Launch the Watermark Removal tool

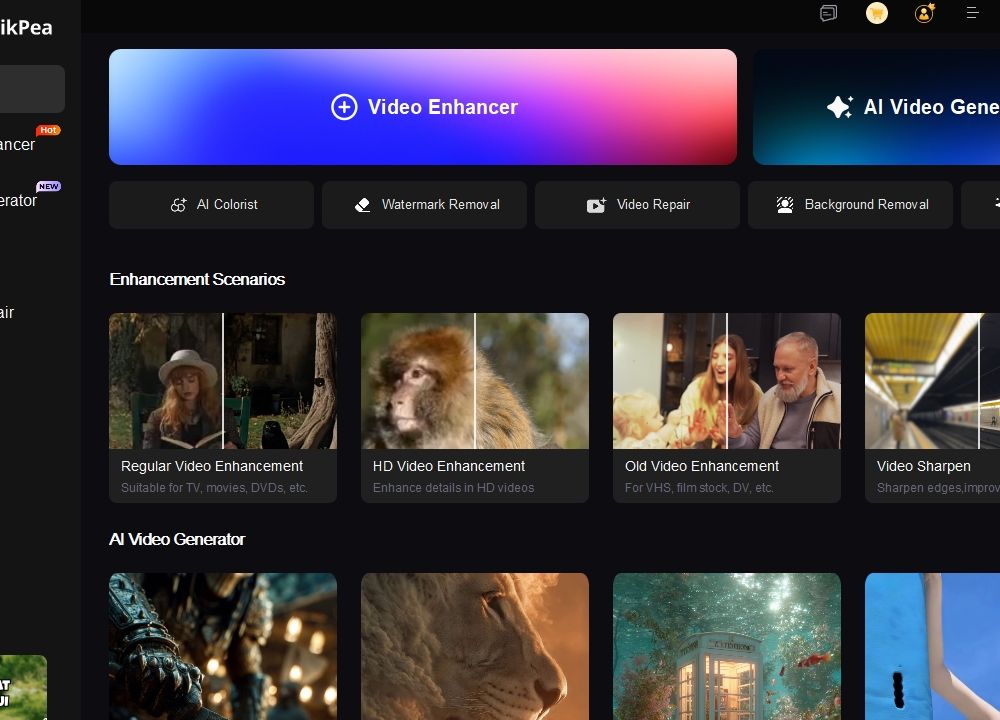tap(424, 205)
